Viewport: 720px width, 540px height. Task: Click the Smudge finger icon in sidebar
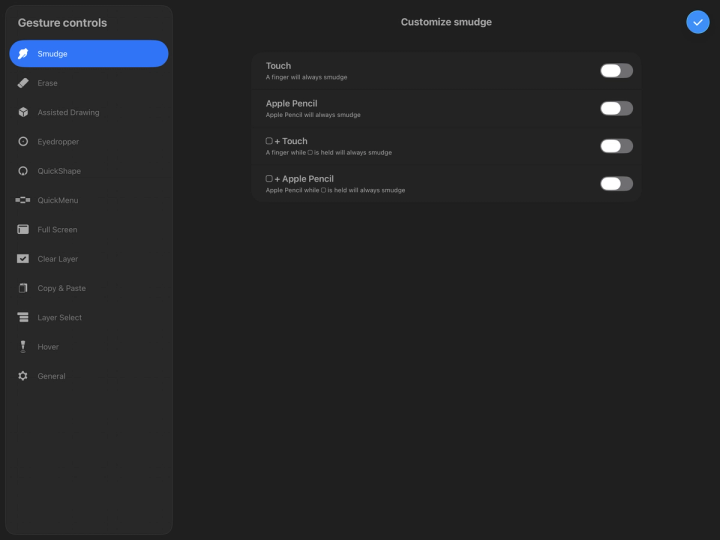pyautogui.click(x=23, y=54)
